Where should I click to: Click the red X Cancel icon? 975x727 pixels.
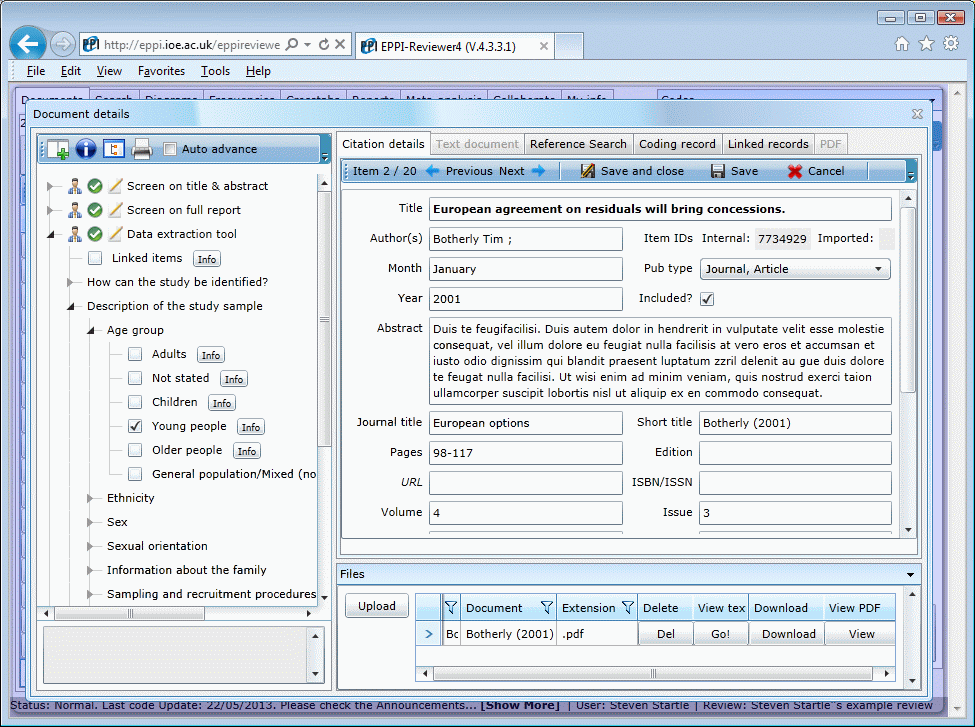click(795, 171)
